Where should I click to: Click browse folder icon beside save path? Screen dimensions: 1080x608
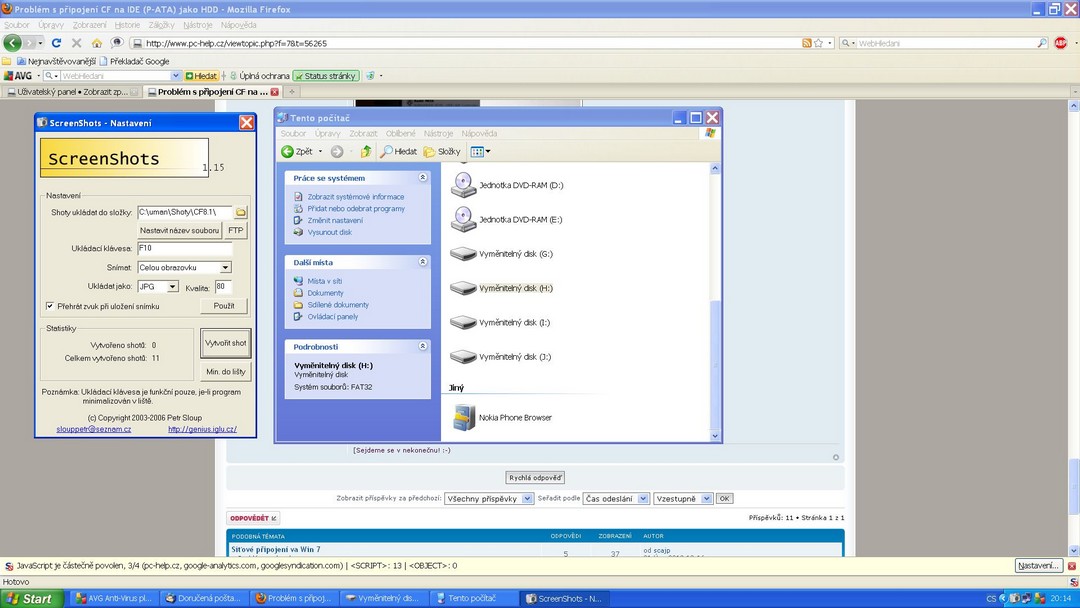click(x=241, y=212)
